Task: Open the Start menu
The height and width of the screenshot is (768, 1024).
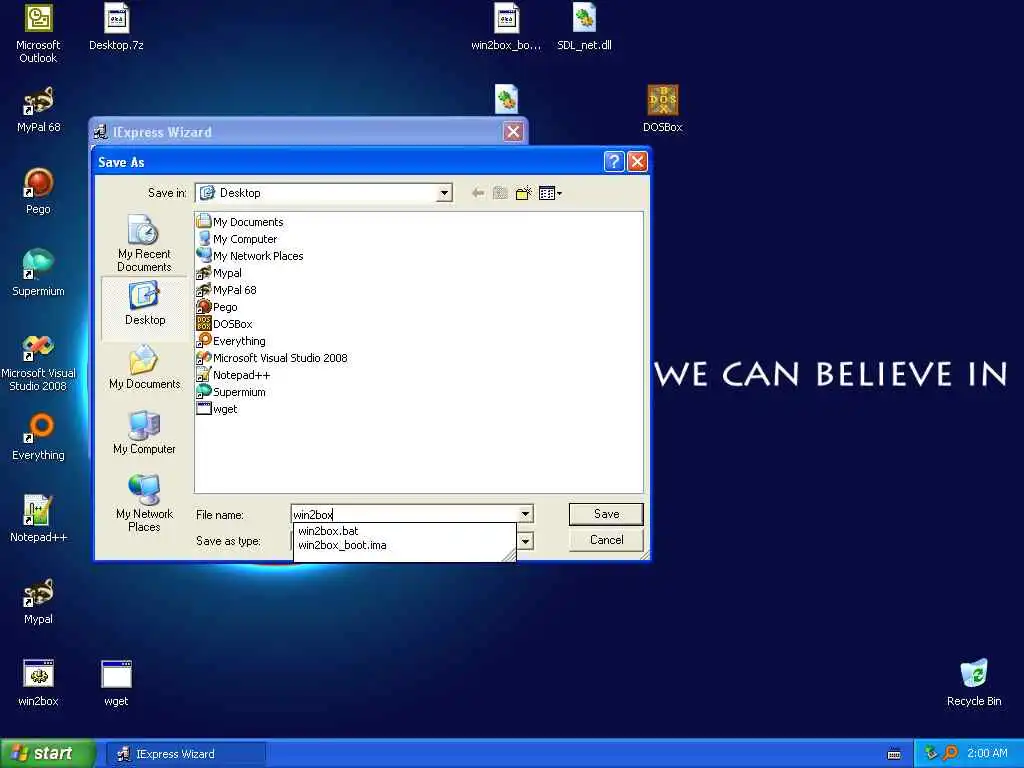Action: 47,754
